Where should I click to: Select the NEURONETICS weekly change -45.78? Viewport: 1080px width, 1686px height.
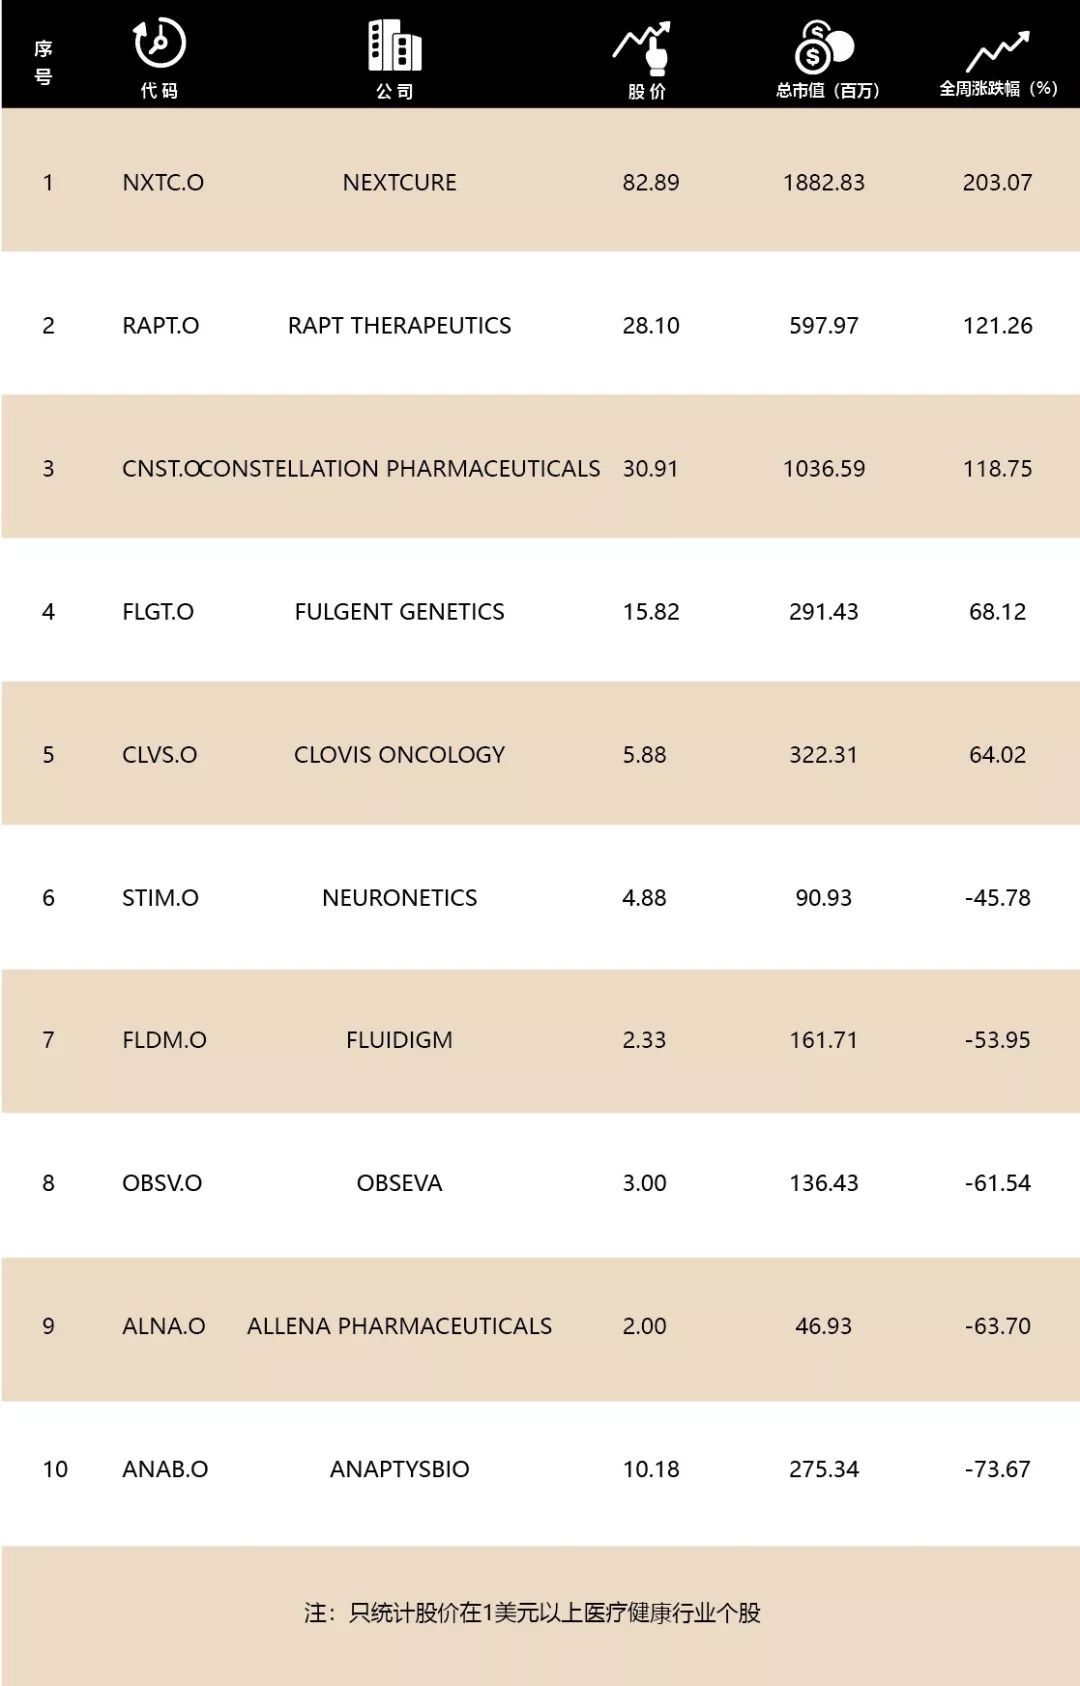click(x=997, y=897)
